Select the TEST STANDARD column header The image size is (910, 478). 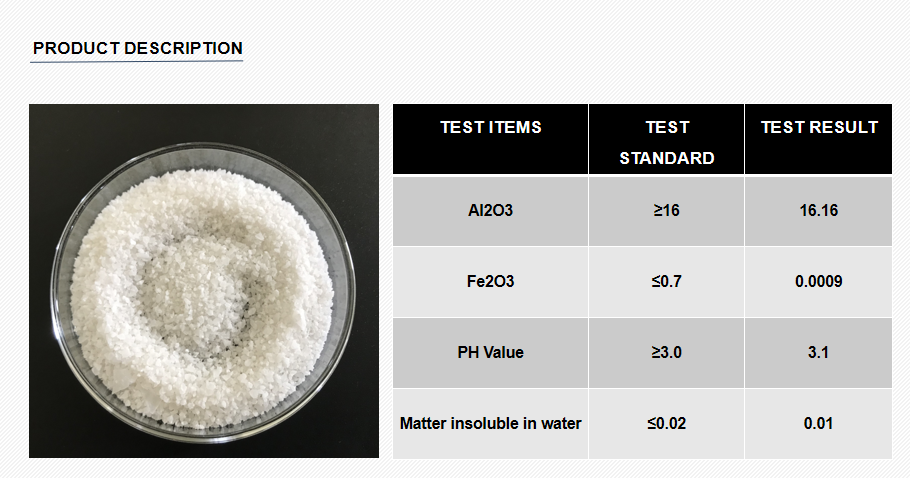pos(666,142)
